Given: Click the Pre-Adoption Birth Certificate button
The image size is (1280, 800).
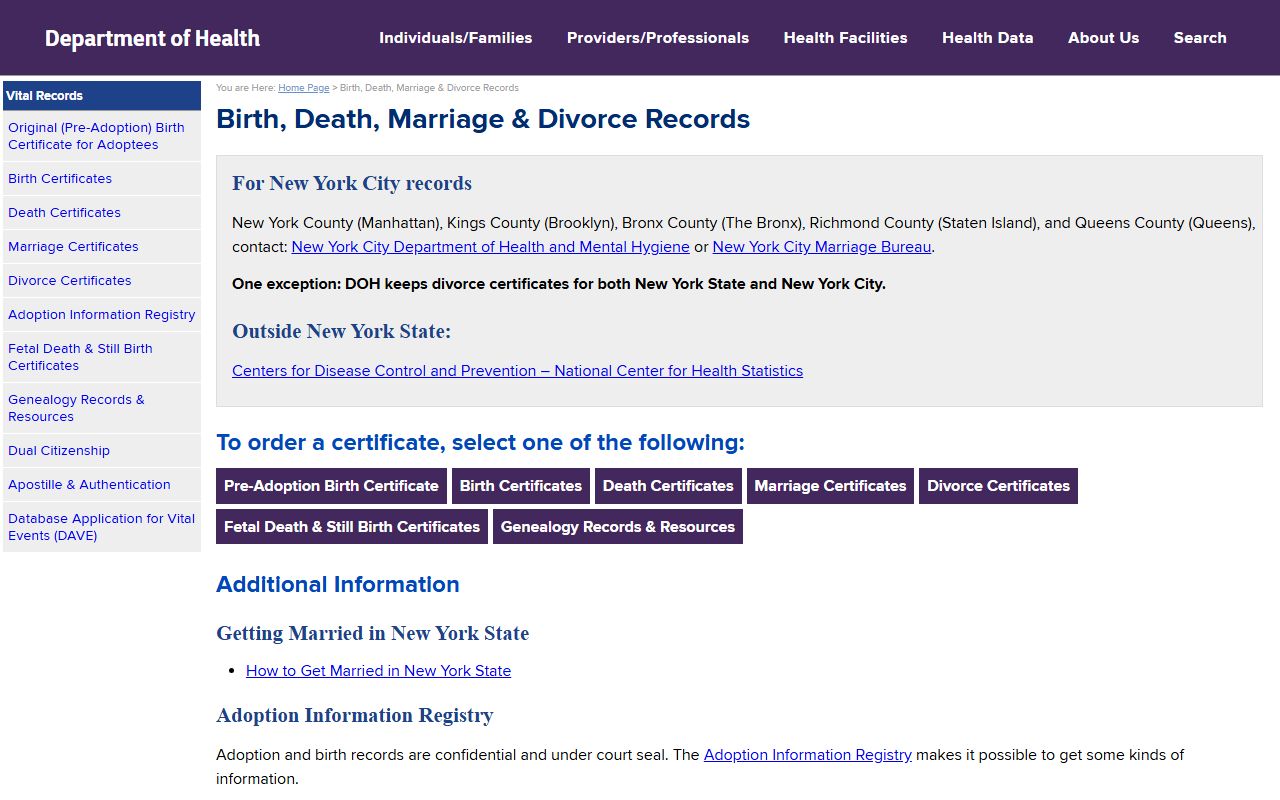Looking at the screenshot, I should coord(331,486).
